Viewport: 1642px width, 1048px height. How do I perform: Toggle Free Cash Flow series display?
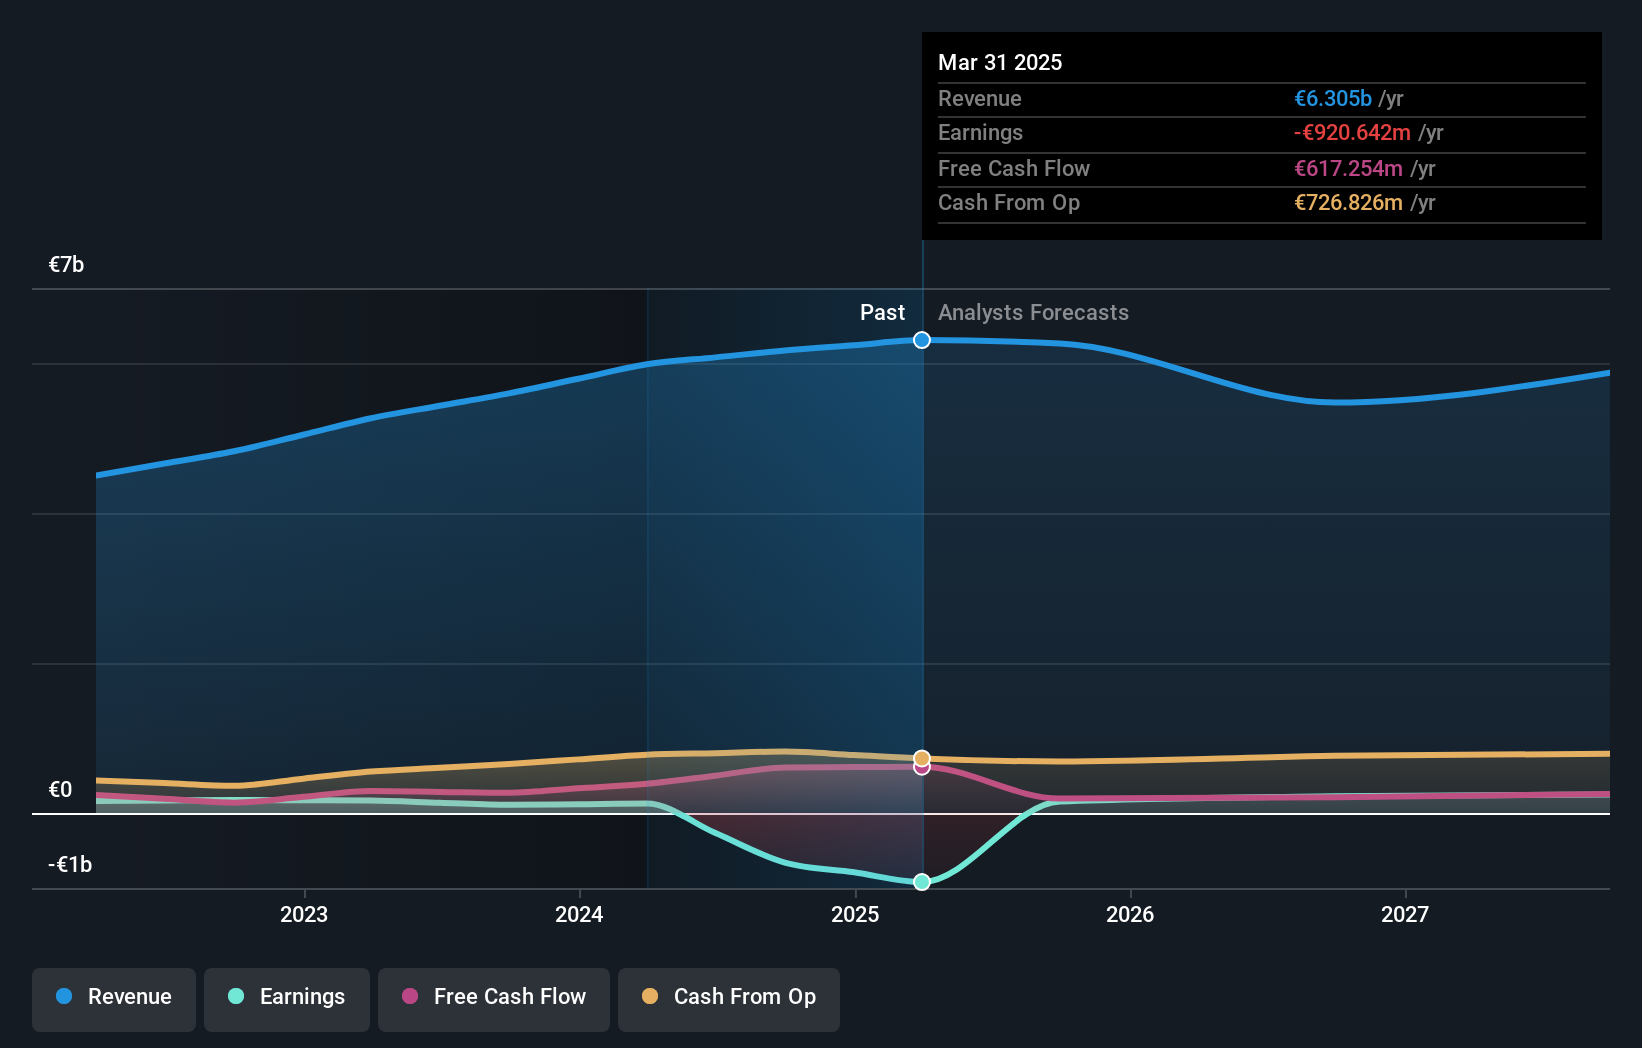(493, 999)
